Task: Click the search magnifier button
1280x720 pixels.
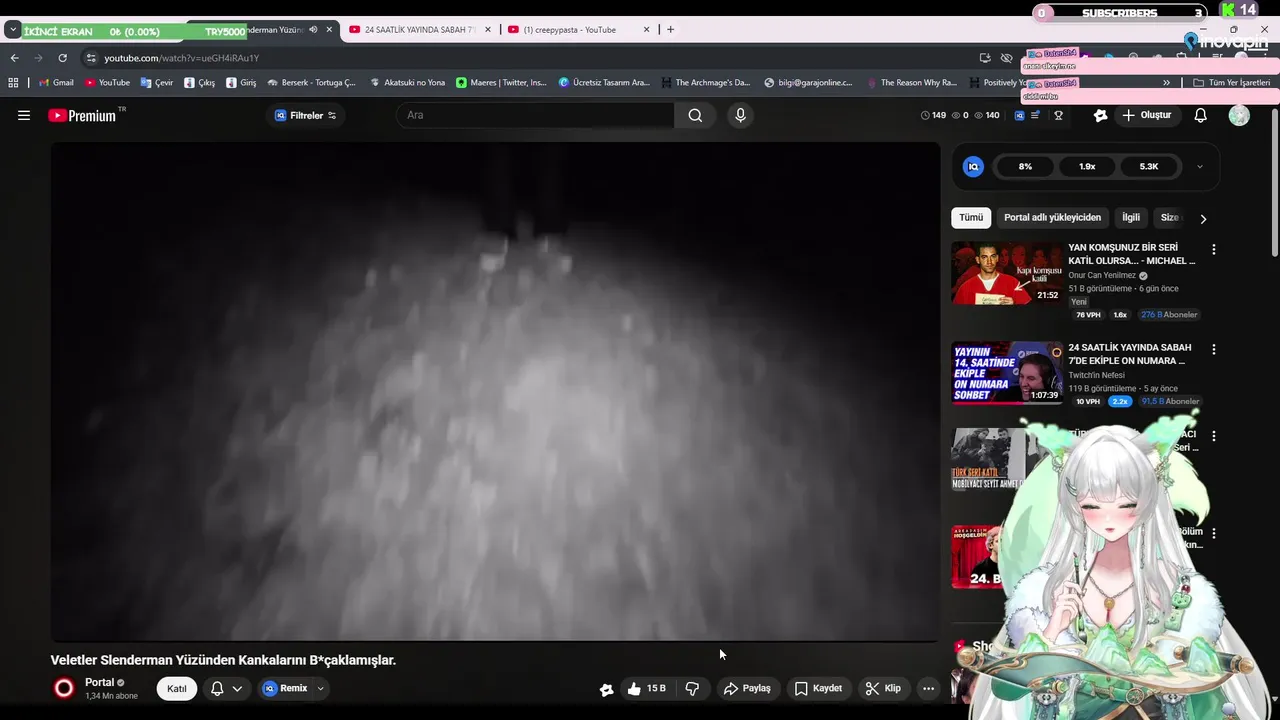Action: coord(695,115)
